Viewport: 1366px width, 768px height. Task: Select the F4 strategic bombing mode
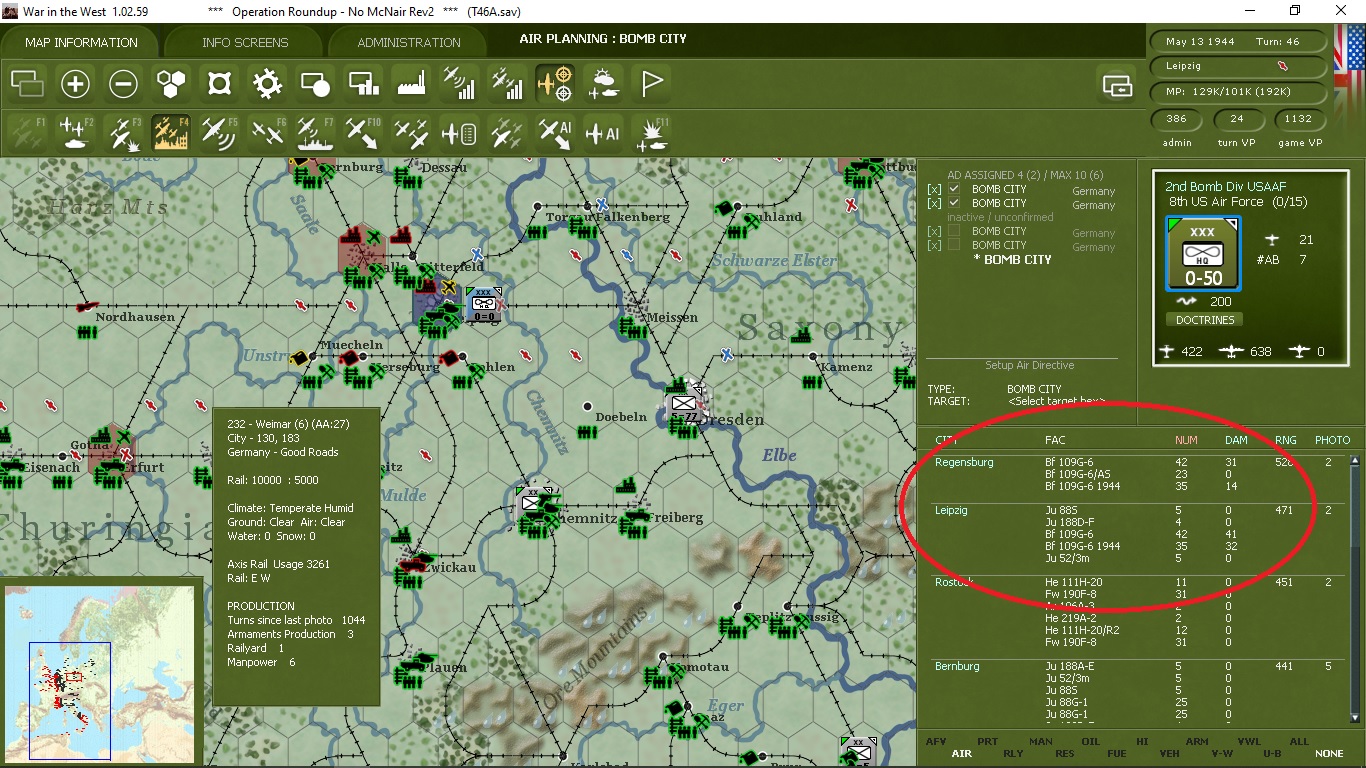[171, 132]
